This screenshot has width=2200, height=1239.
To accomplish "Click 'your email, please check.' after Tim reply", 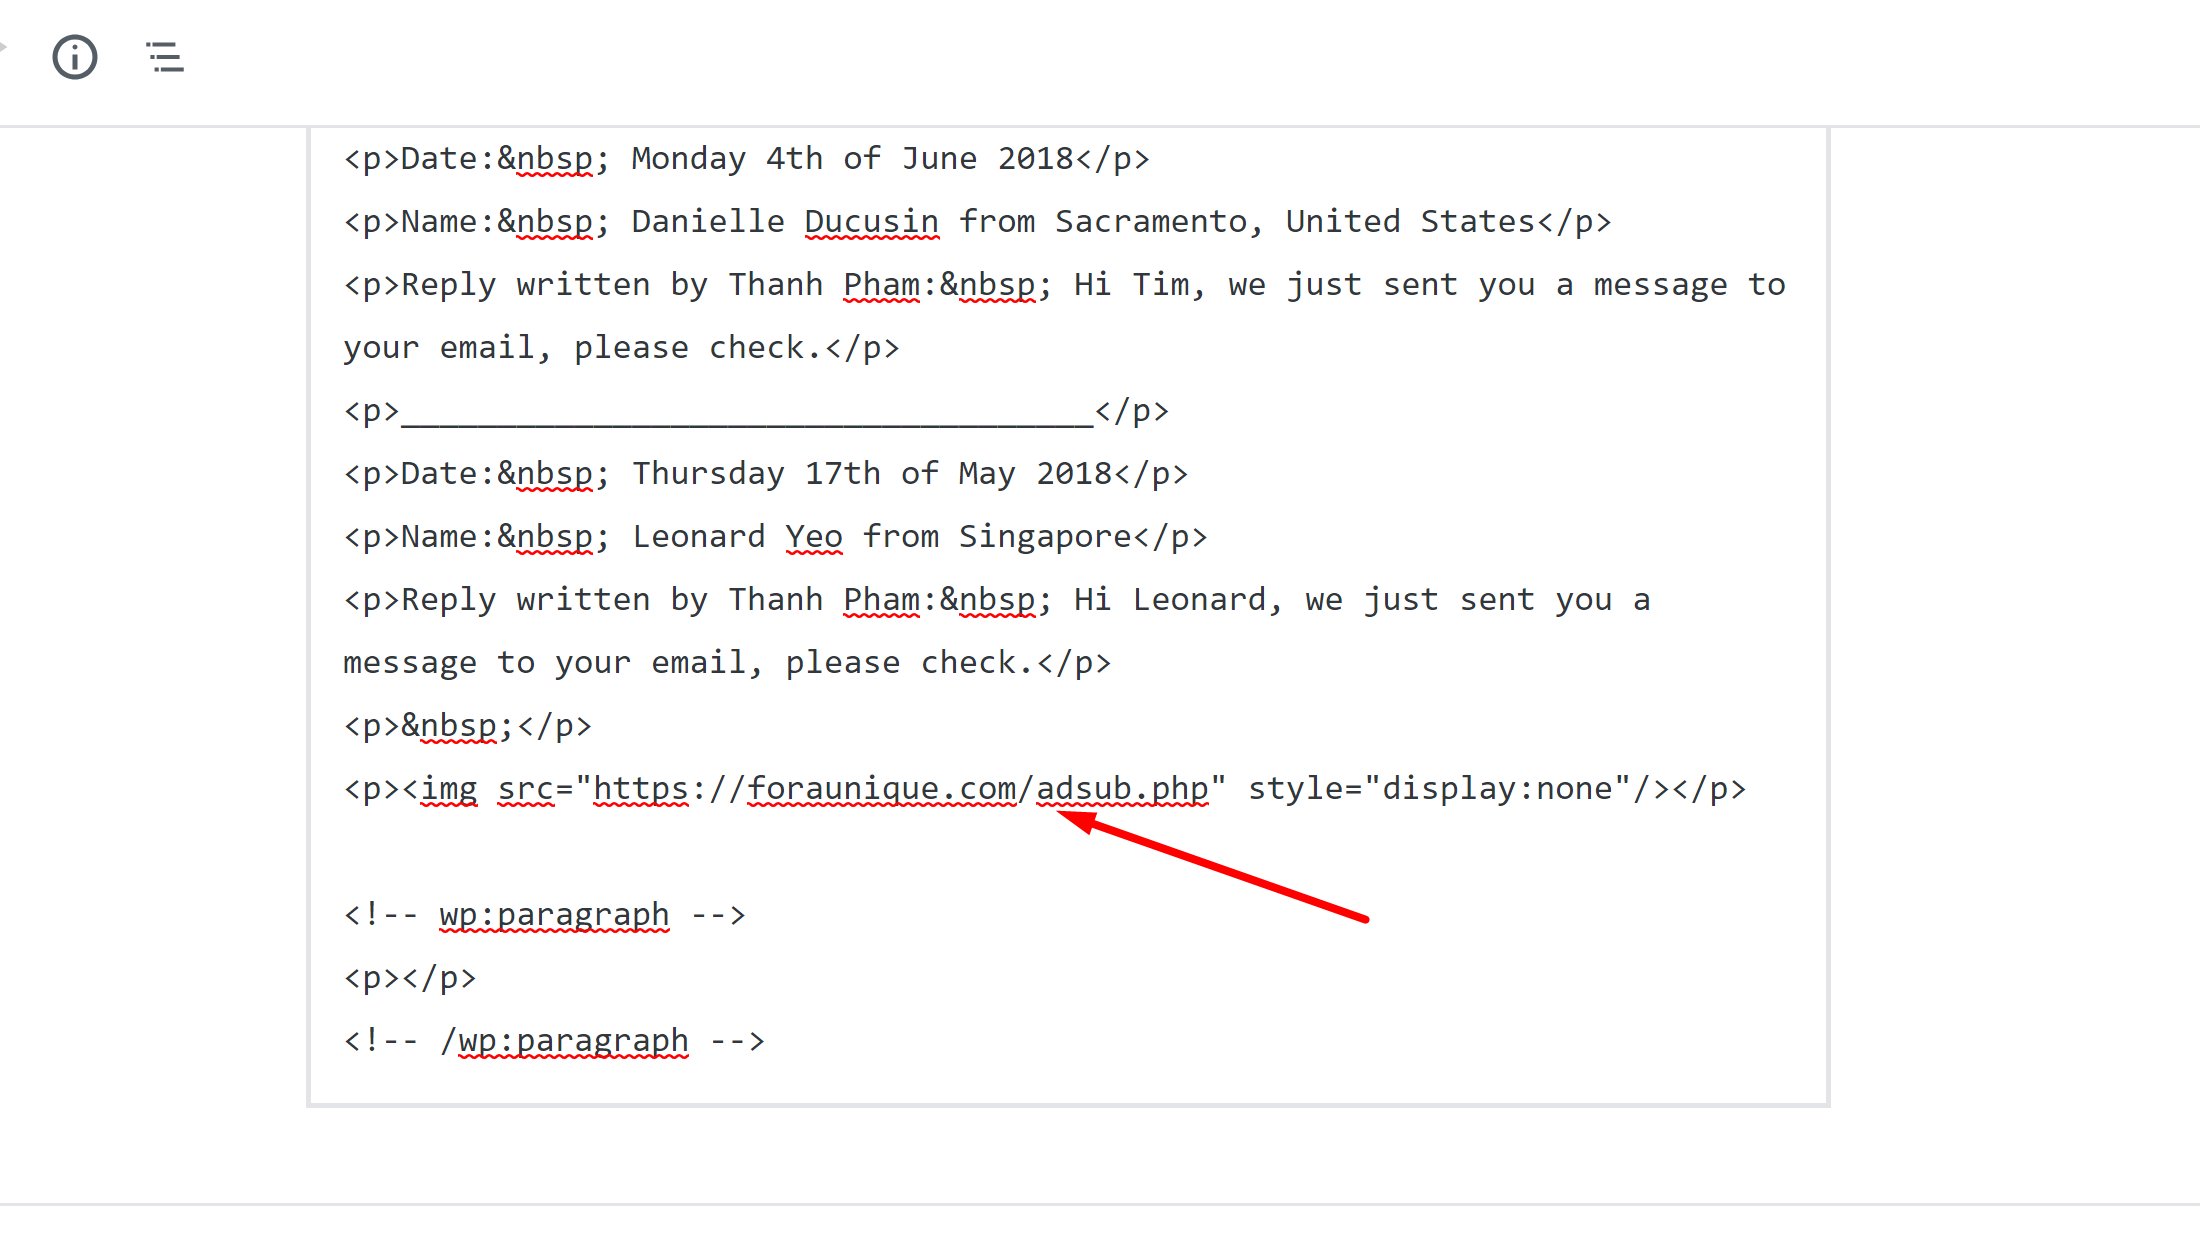I will pyautogui.click(x=582, y=347).
